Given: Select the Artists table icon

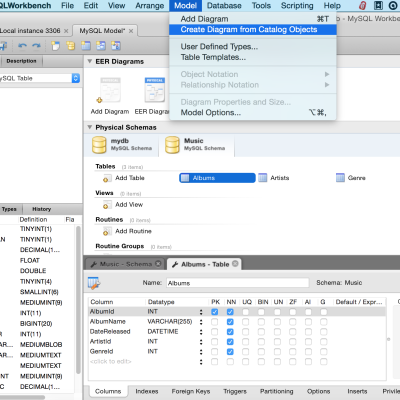Looking at the screenshot, I should coord(263,178).
